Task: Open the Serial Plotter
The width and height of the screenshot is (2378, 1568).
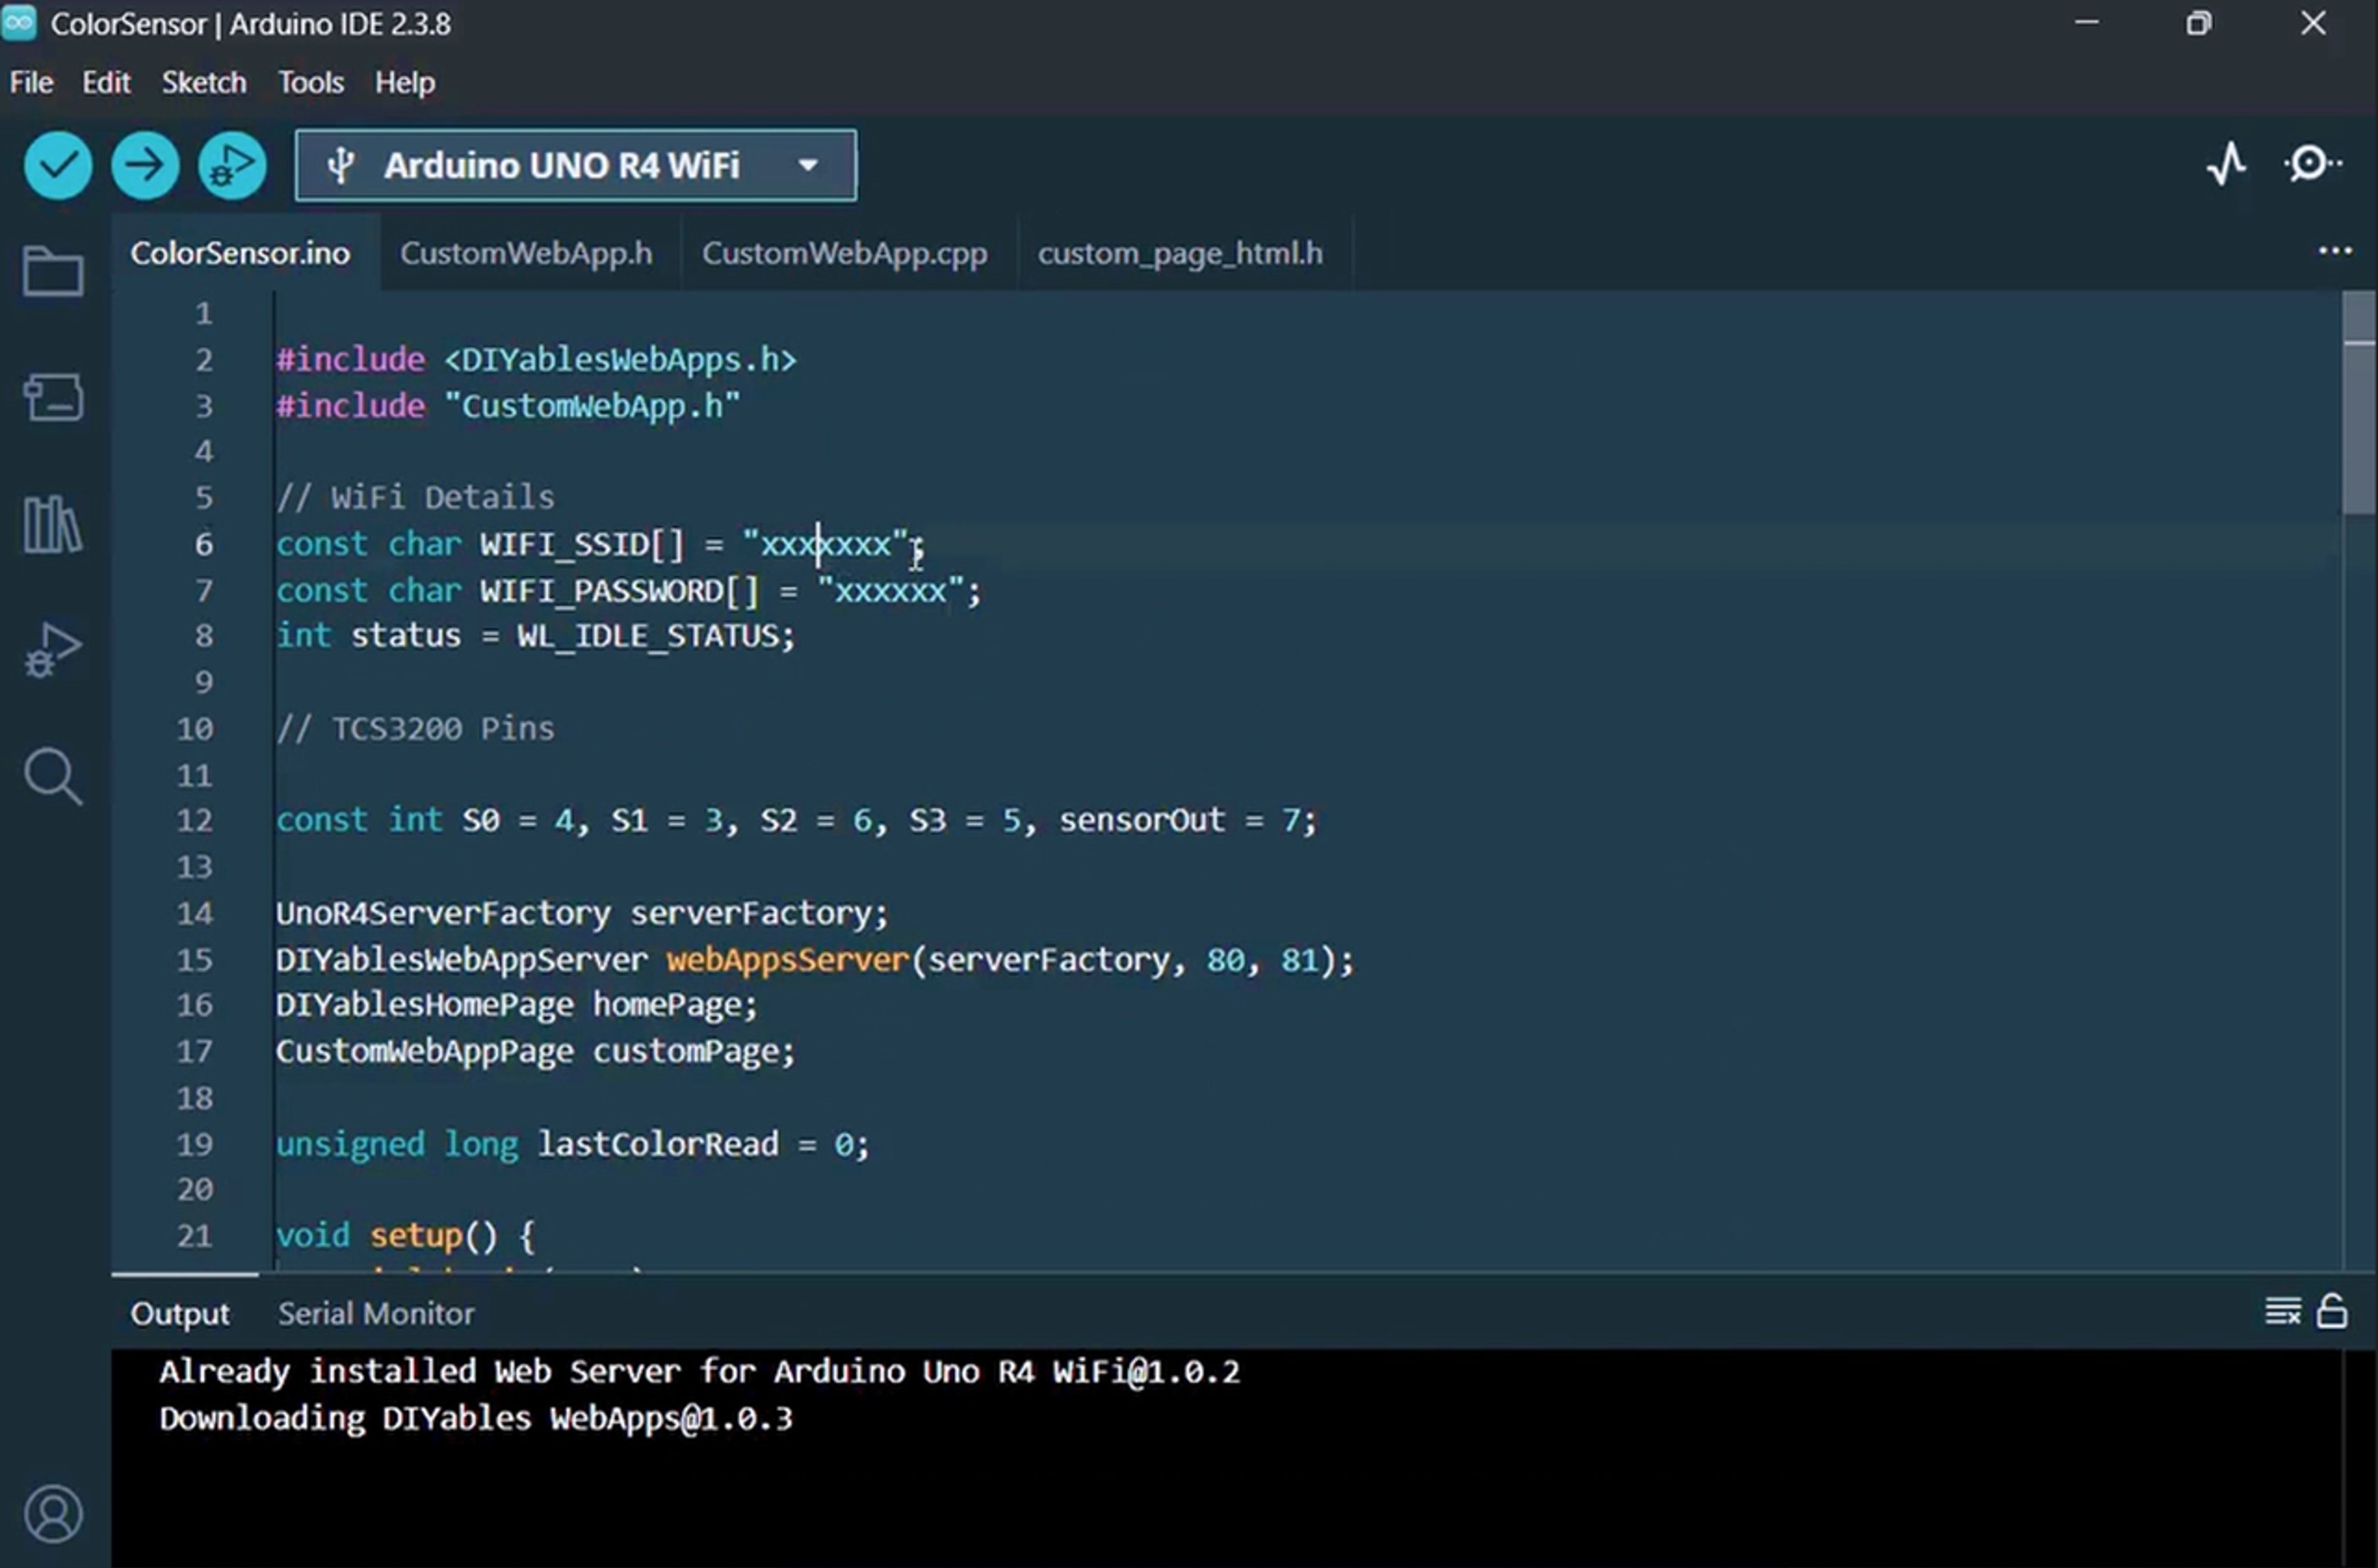Action: coord(2225,165)
